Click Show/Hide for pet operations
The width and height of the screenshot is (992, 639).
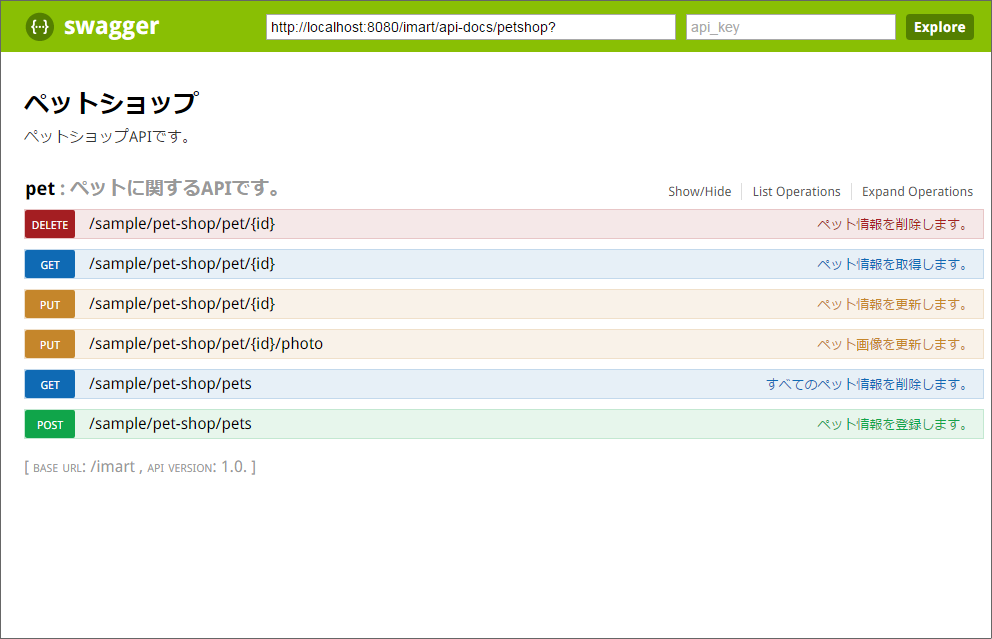[700, 191]
